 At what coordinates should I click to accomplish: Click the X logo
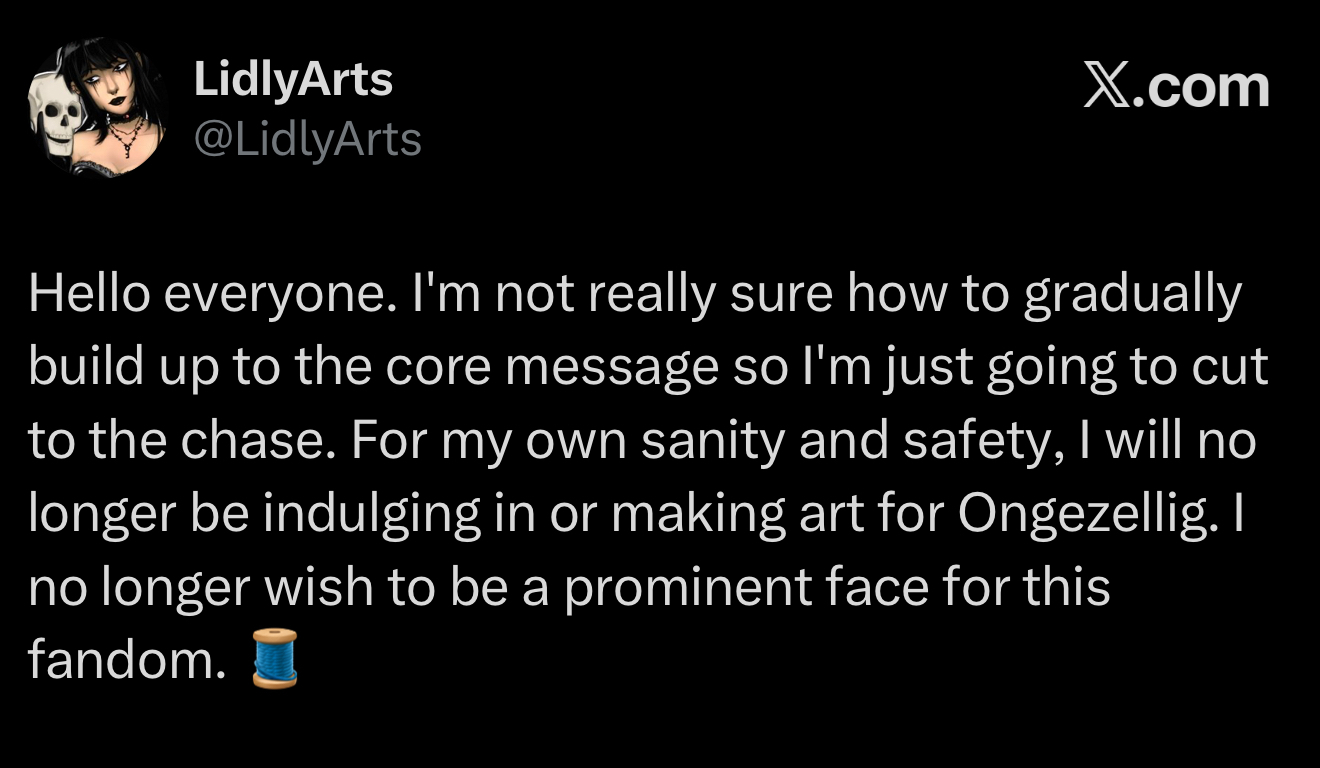(x=1111, y=88)
